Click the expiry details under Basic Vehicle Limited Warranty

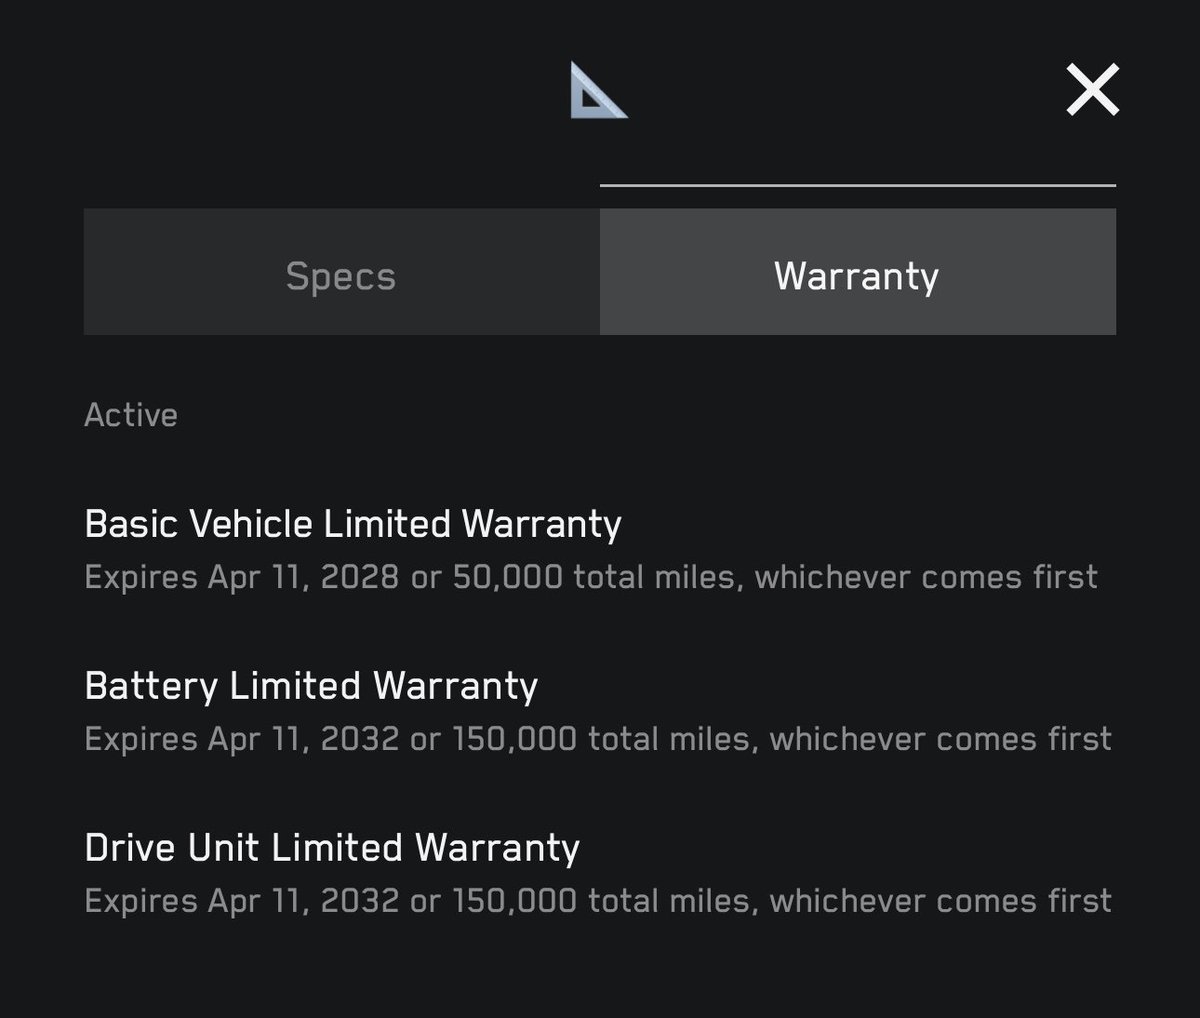591,577
